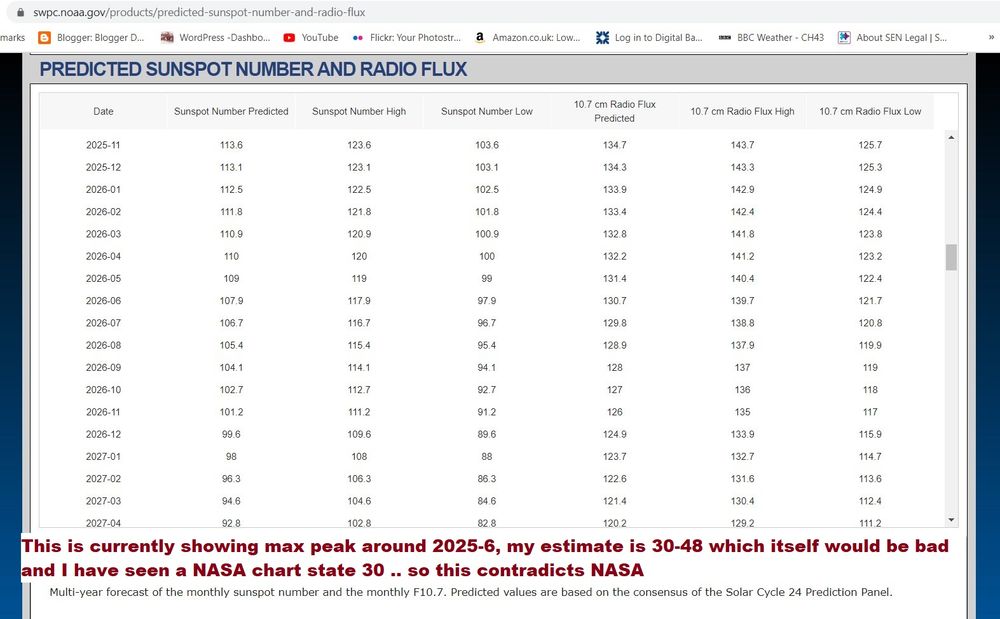Click sunspot low value 101.8
The image size is (1000, 619).
click(487, 212)
